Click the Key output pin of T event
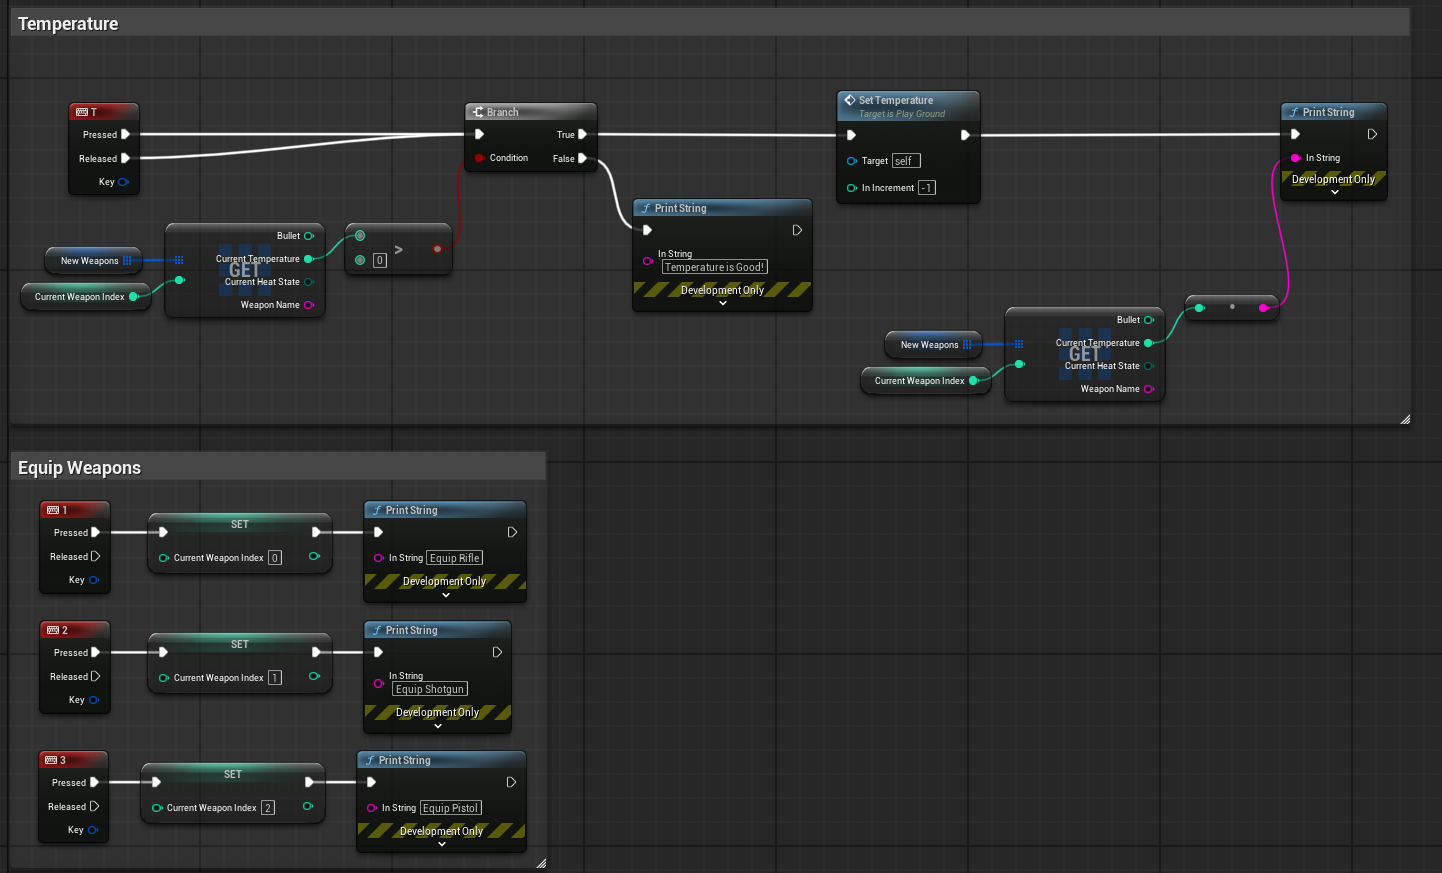The width and height of the screenshot is (1442, 873). [x=123, y=182]
